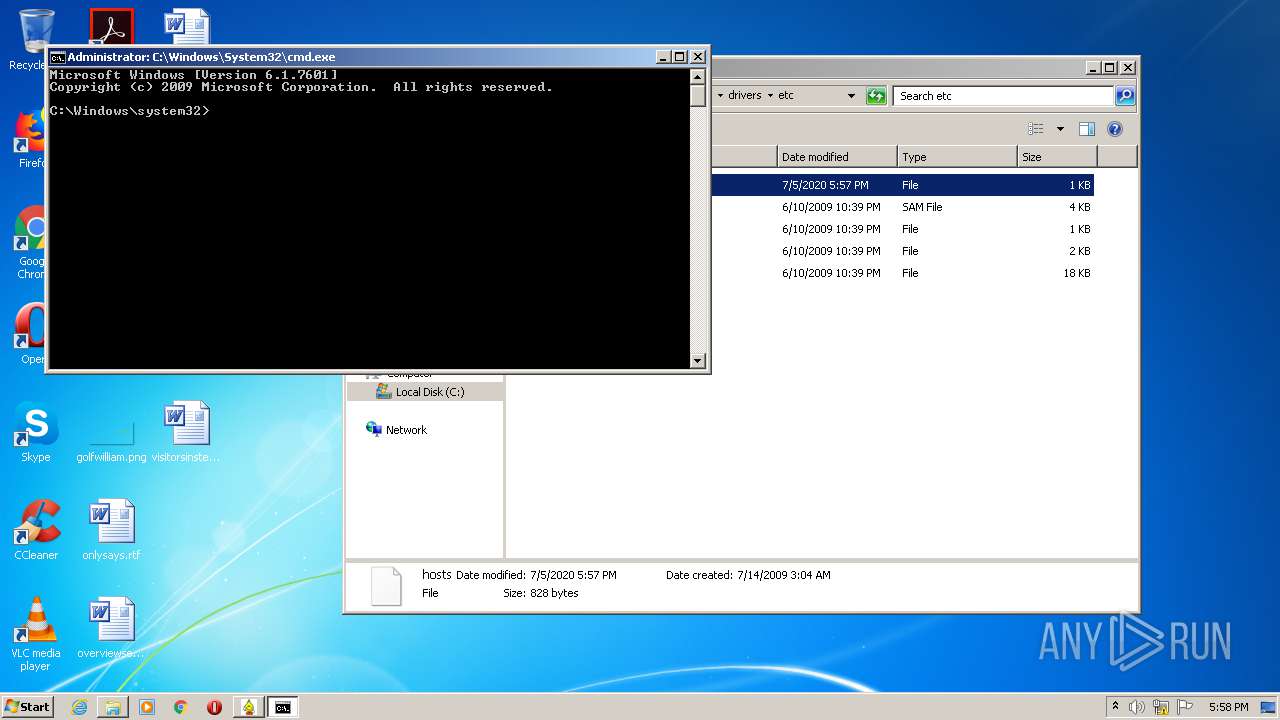Viewport: 1280px width, 720px height.
Task: Select the visitorsinste... Word document icon
Action: (x=186, y=432)
